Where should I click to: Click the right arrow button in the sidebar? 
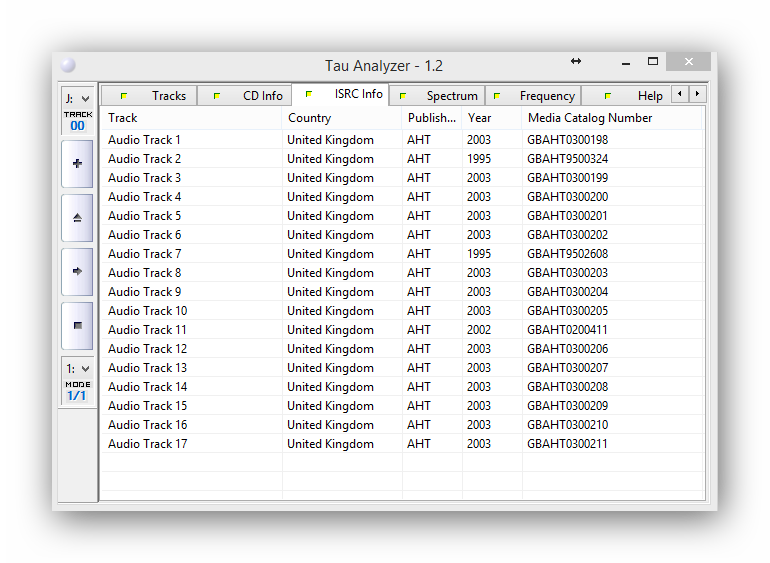tap(77, 271)
